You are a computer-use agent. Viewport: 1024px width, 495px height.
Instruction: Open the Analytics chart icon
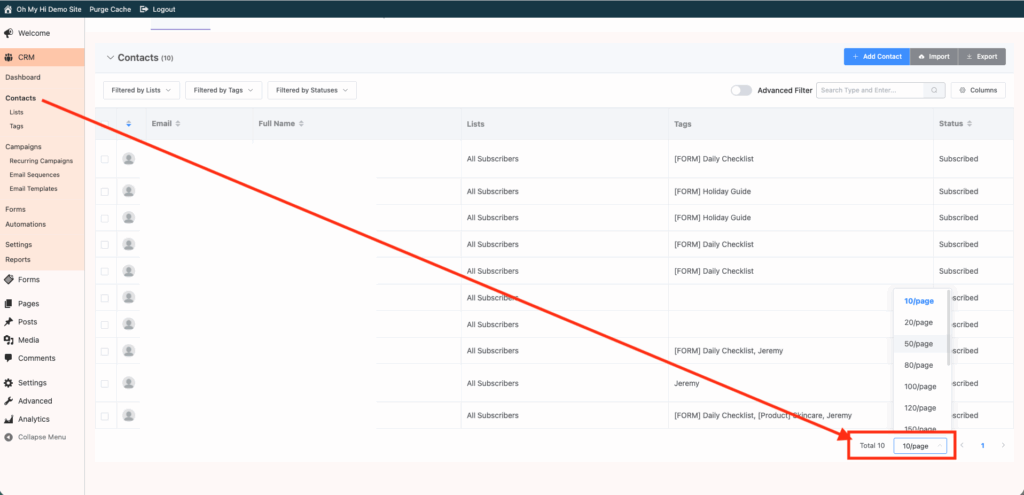coord(9,419)
